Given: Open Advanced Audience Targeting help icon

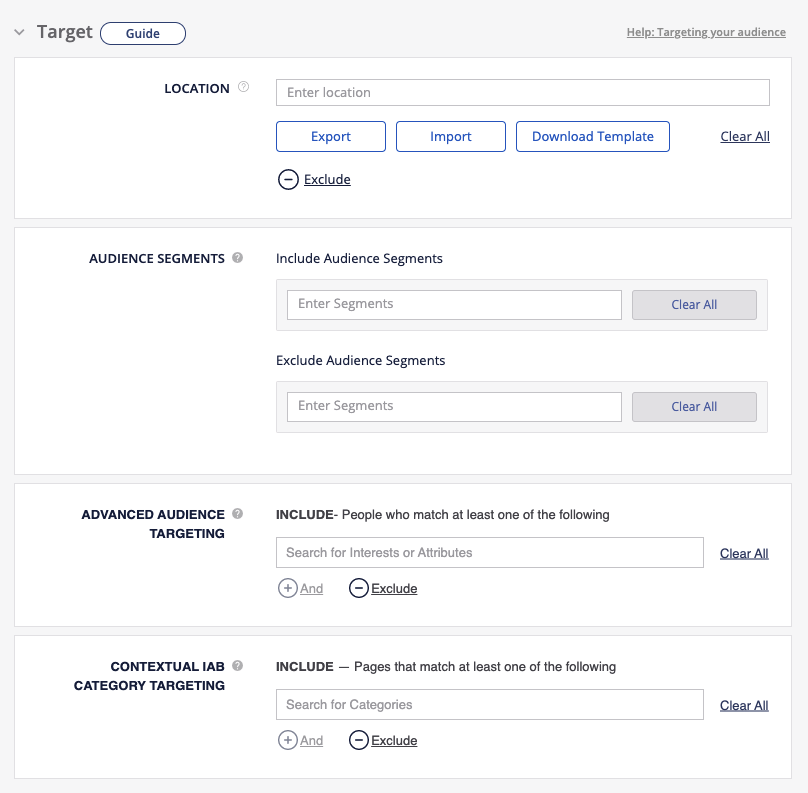Looking at the screenshot, I should coord(238,514).
